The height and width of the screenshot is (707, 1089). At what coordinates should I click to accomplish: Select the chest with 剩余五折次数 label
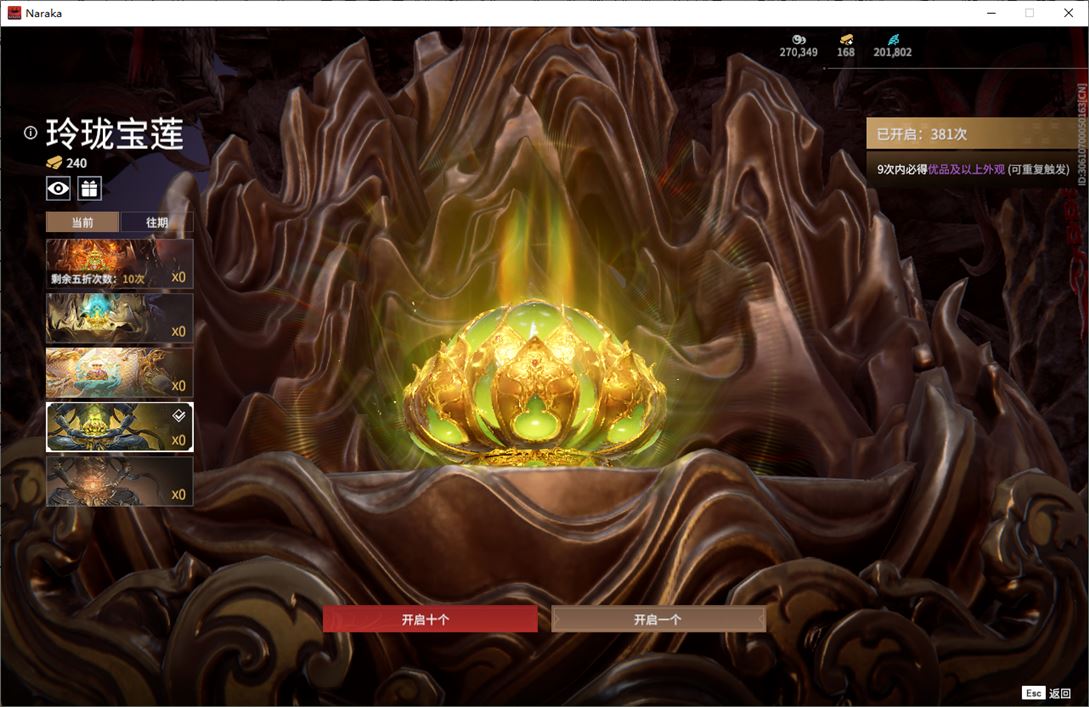point(119,263)
